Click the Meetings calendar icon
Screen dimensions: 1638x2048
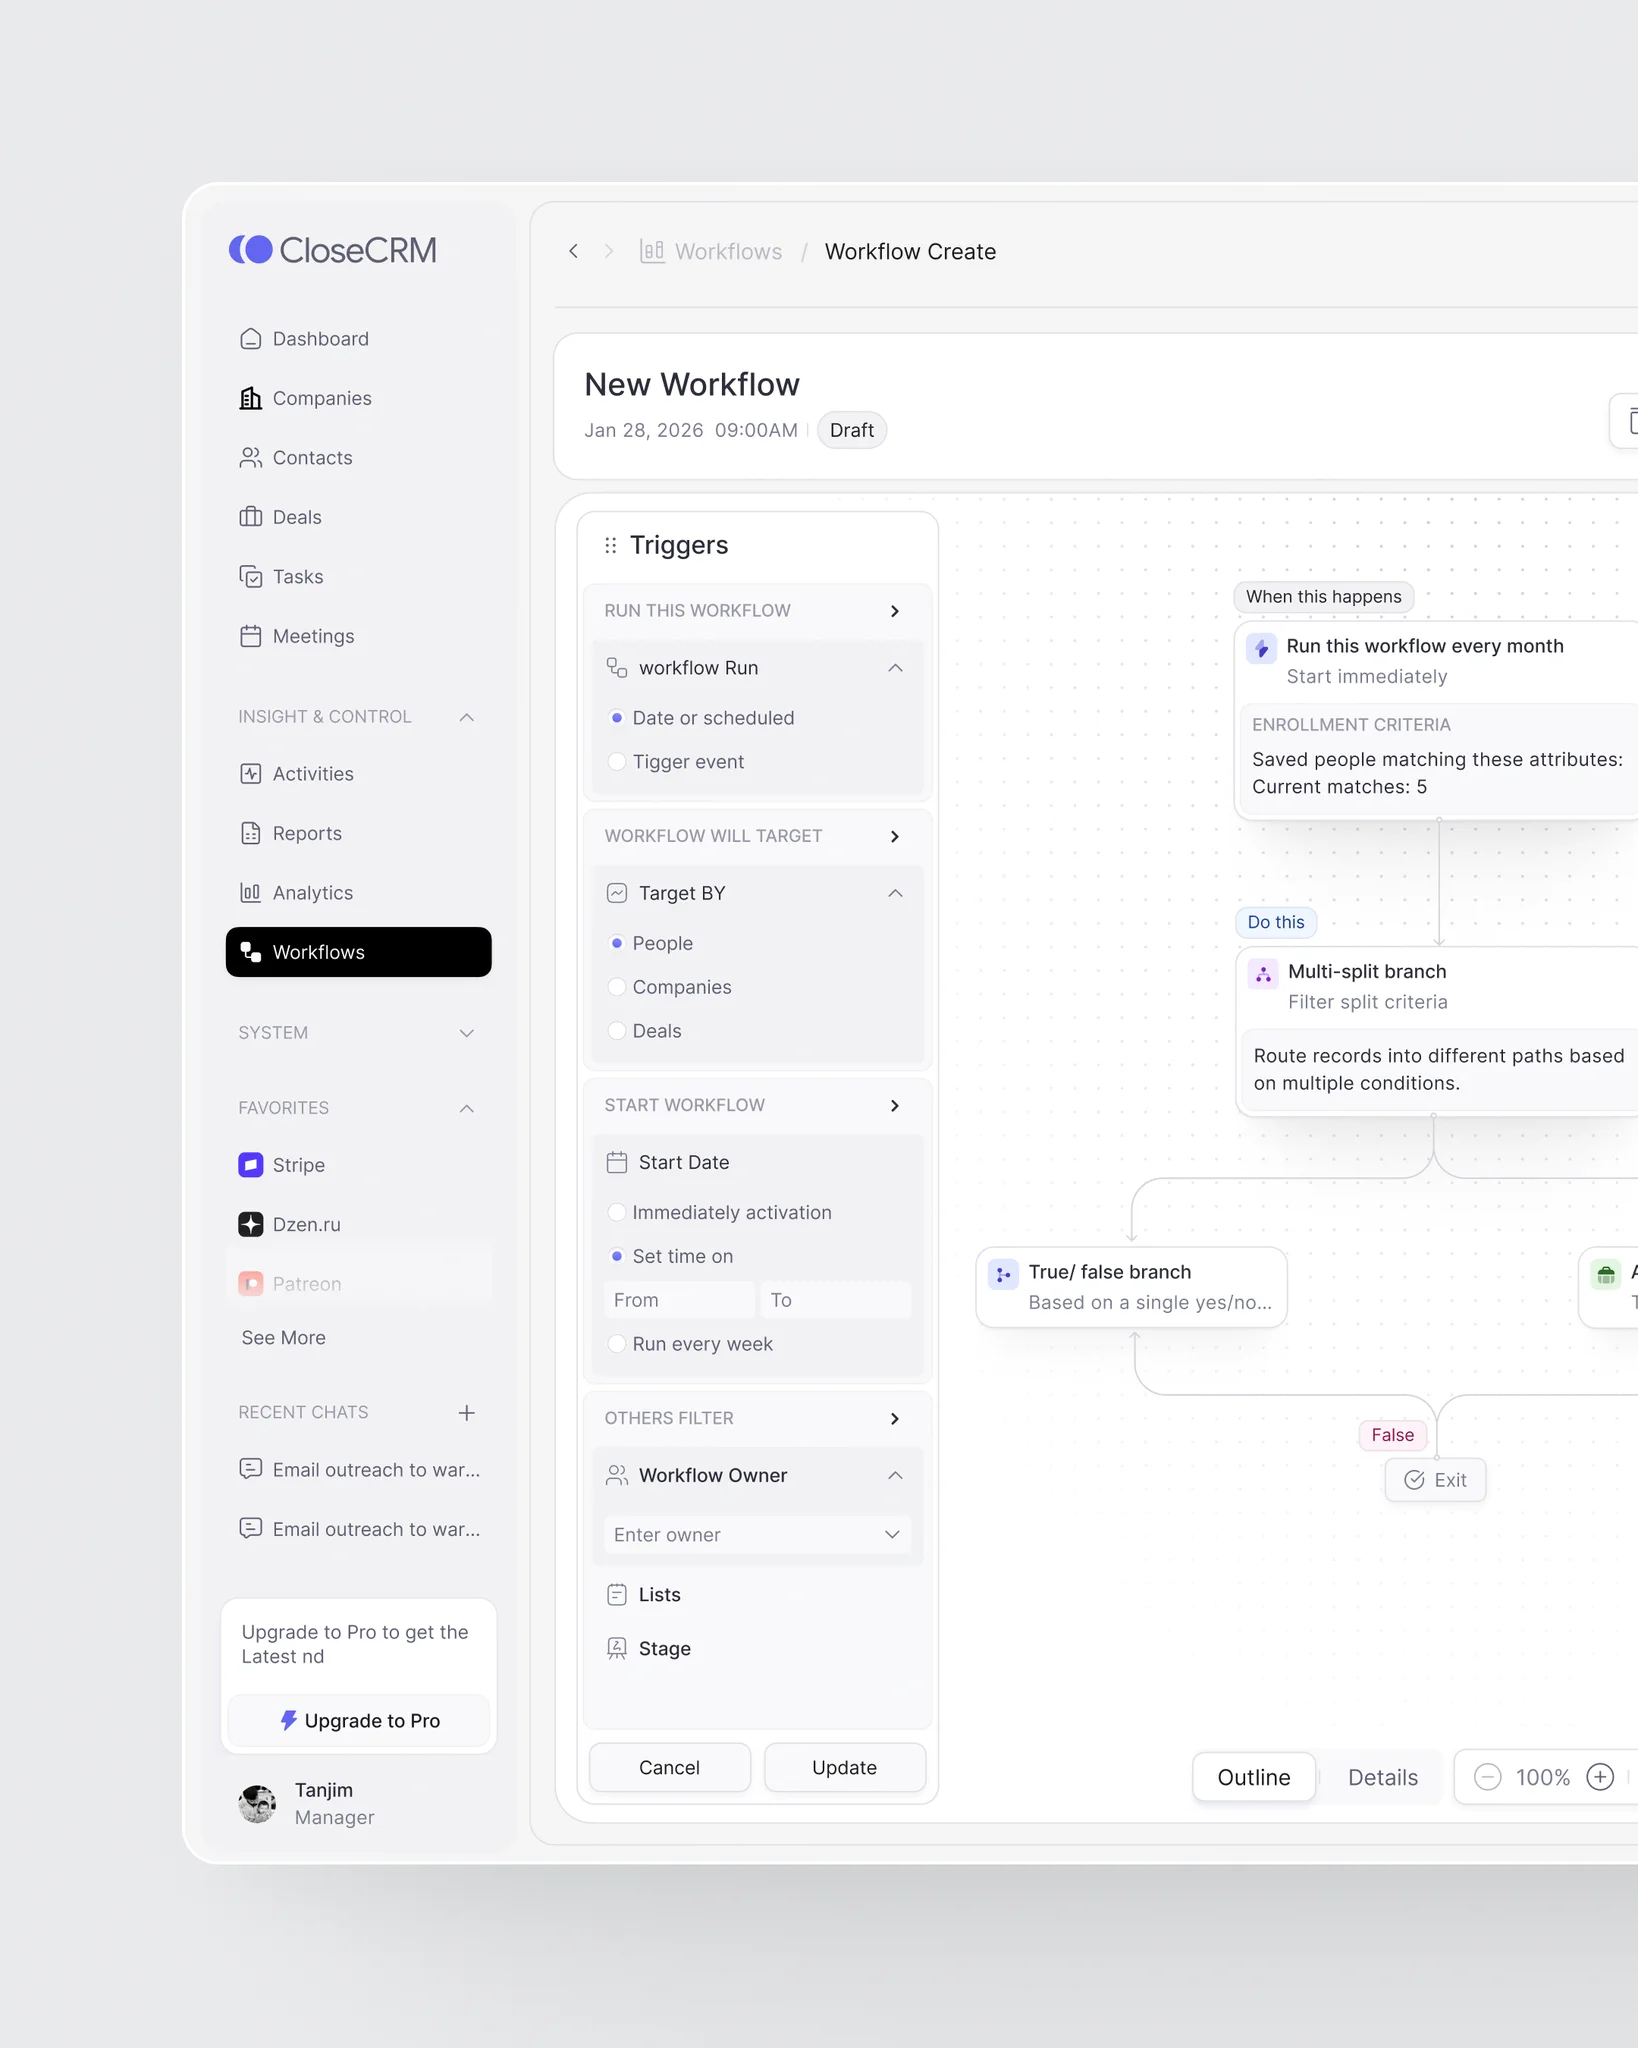[250, 636]
